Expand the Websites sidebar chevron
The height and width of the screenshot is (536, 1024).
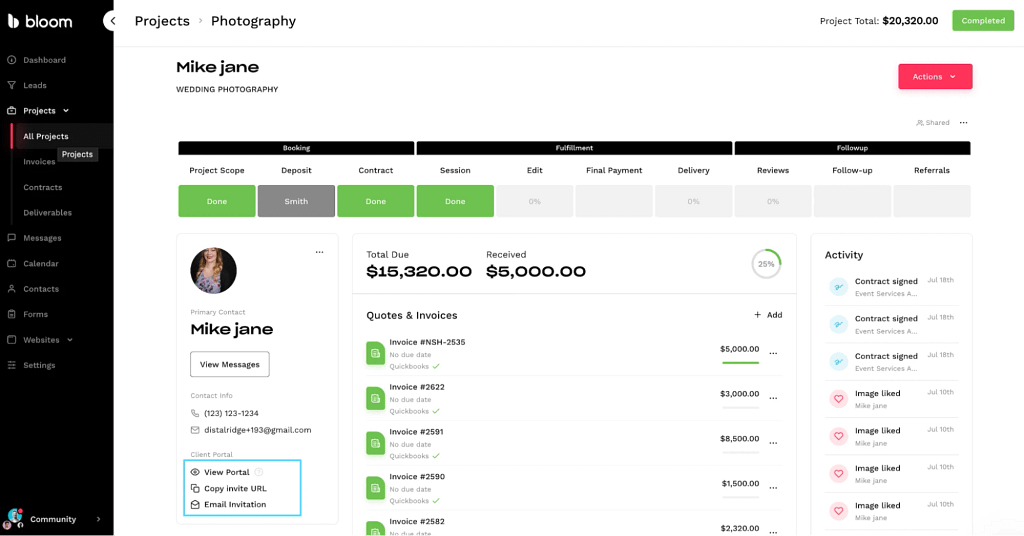[70, 340]
